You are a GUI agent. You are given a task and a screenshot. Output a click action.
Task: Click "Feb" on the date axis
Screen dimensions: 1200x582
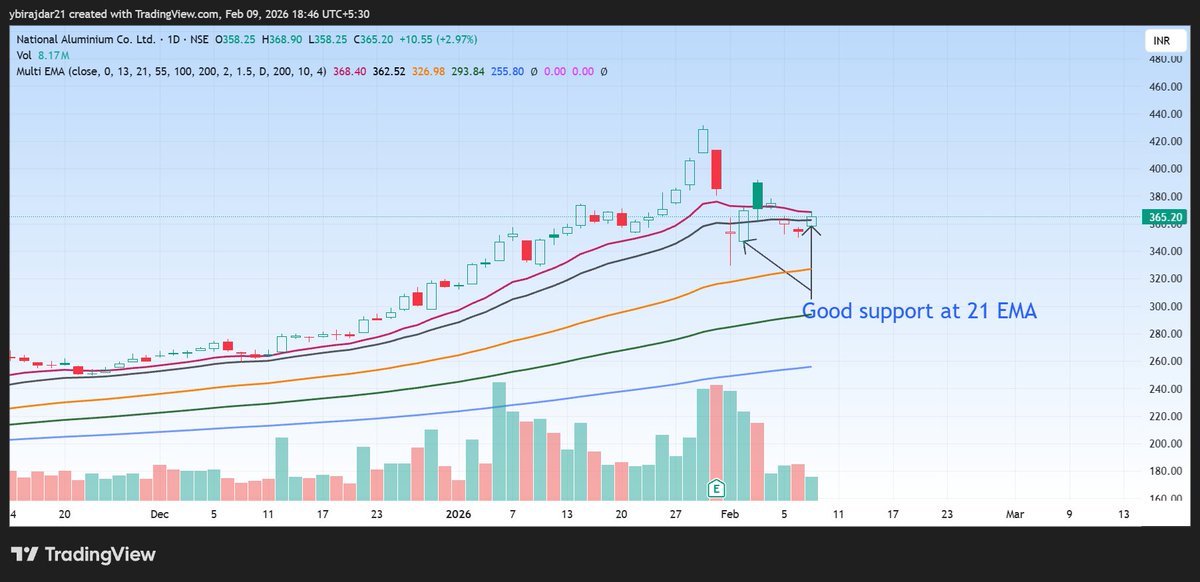pos(729,513)
